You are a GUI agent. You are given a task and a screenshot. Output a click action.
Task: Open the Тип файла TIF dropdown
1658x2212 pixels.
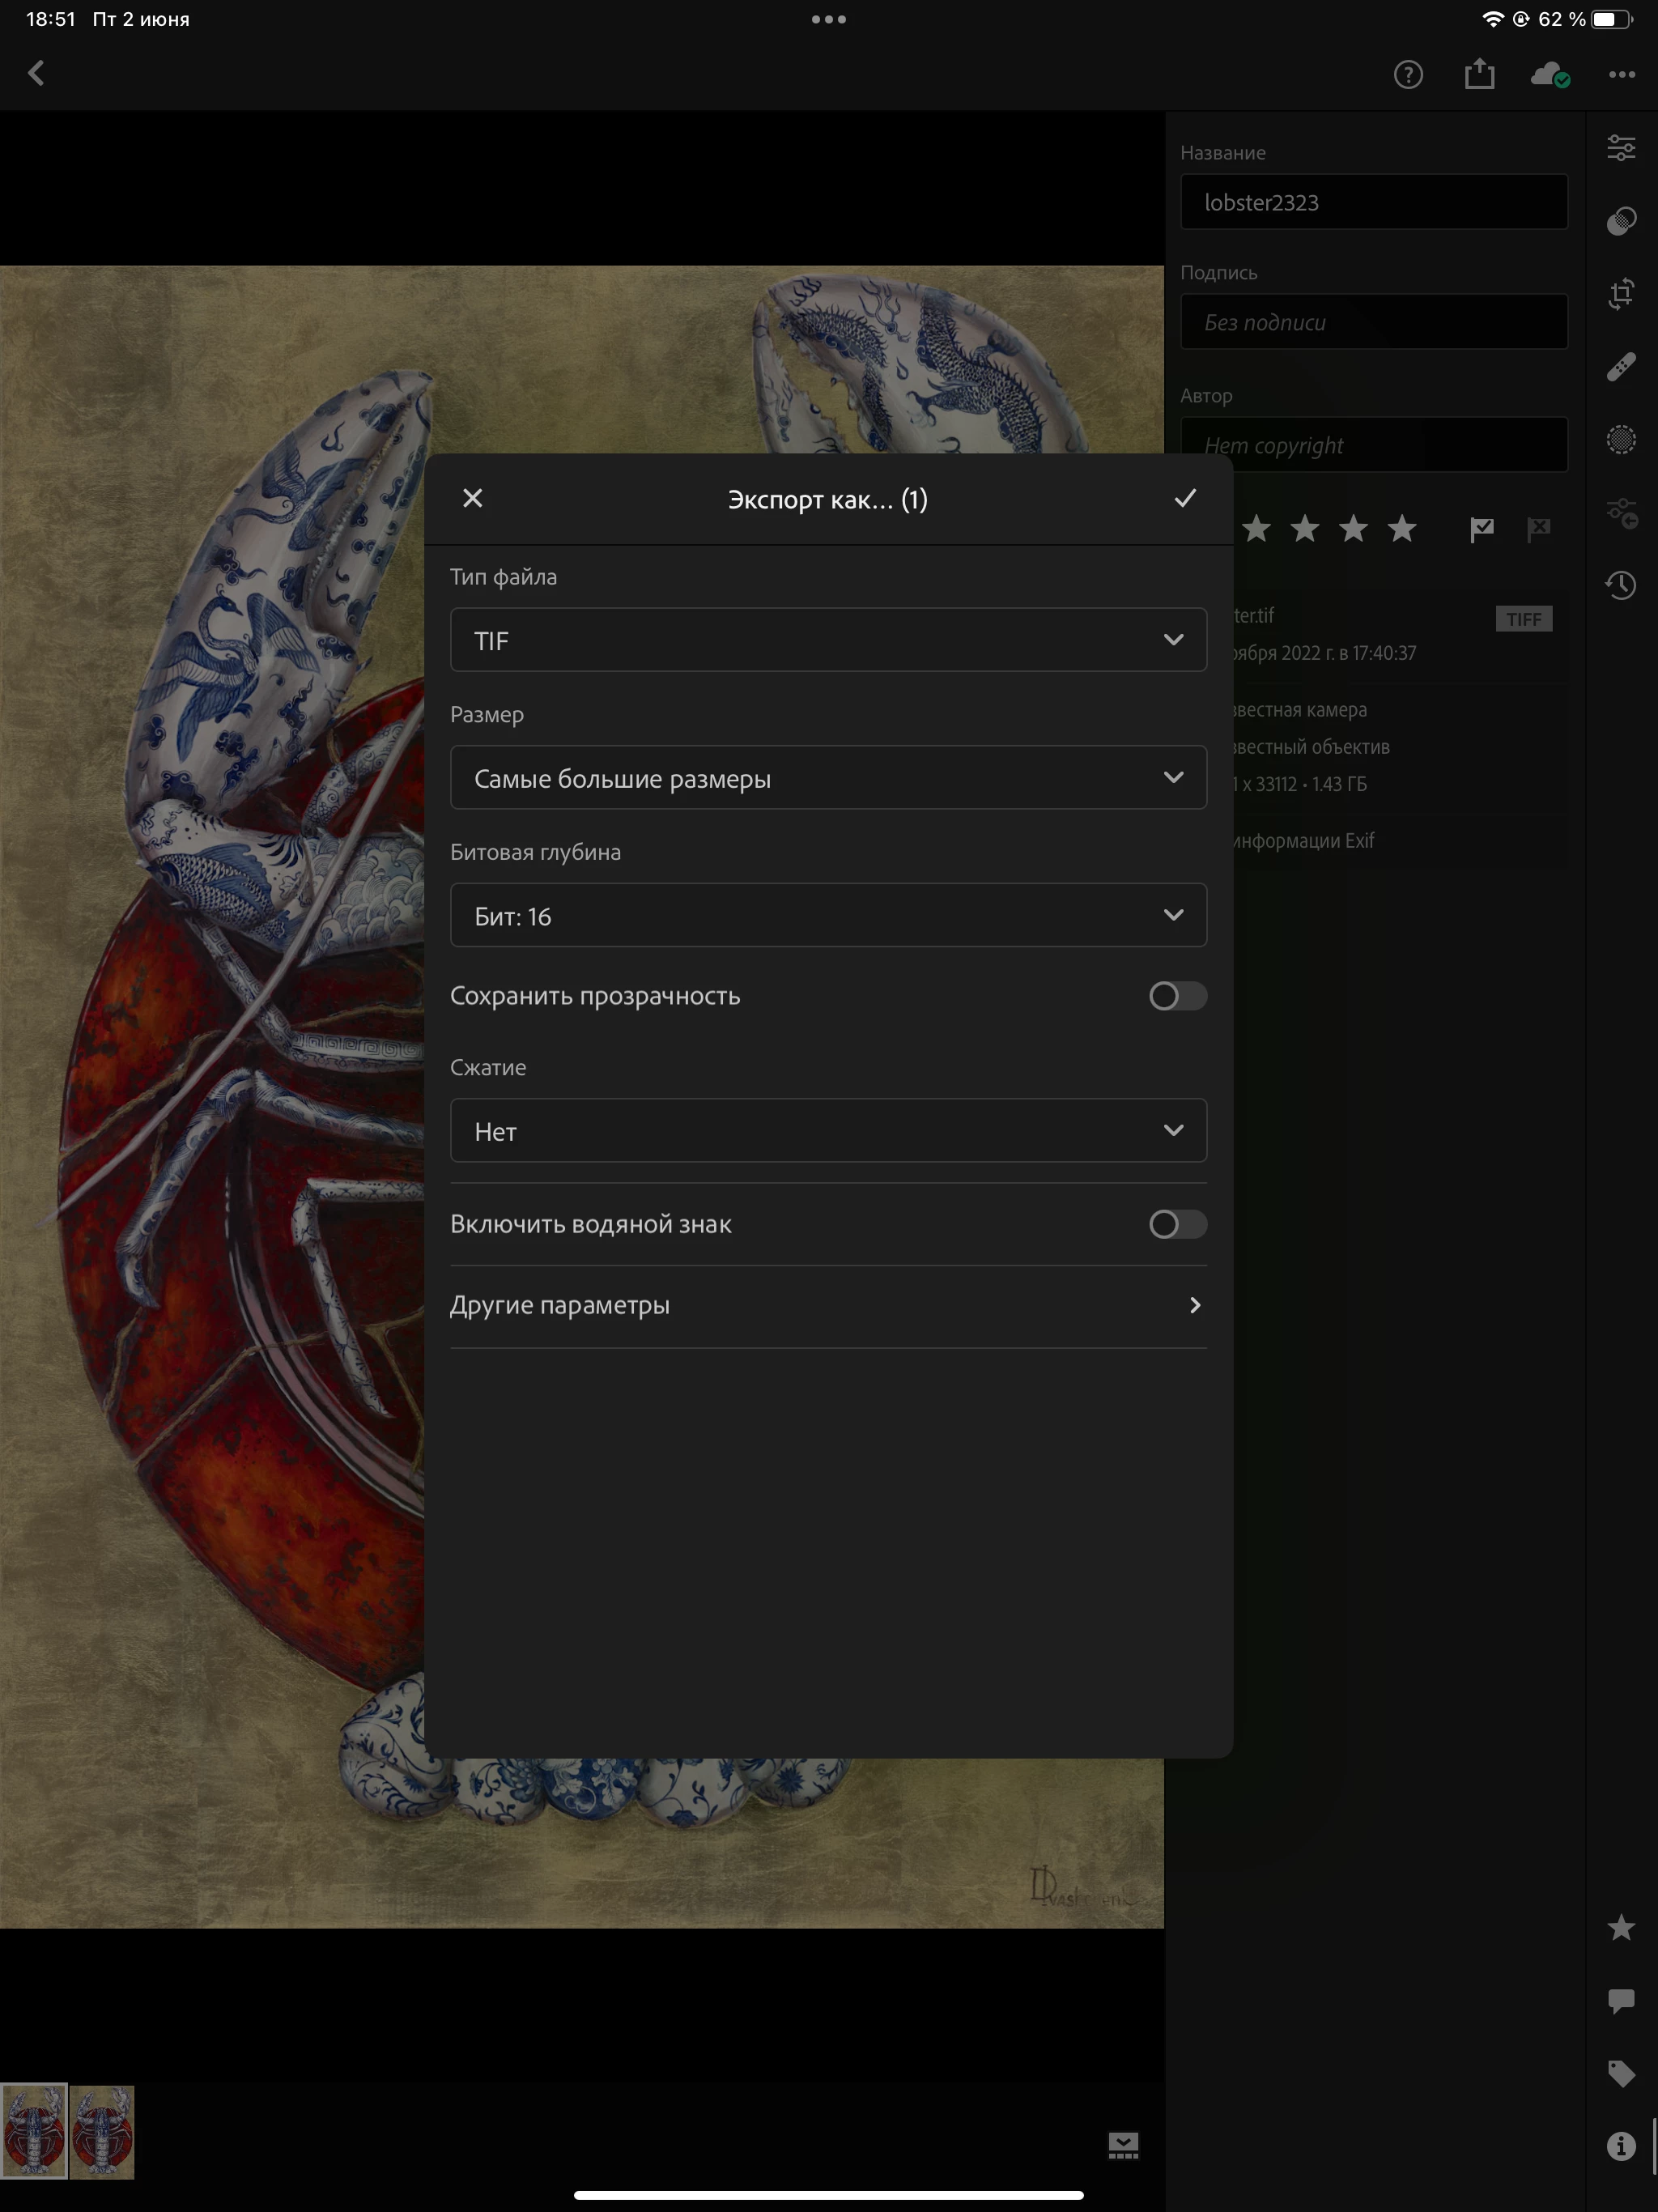(828, 640)
